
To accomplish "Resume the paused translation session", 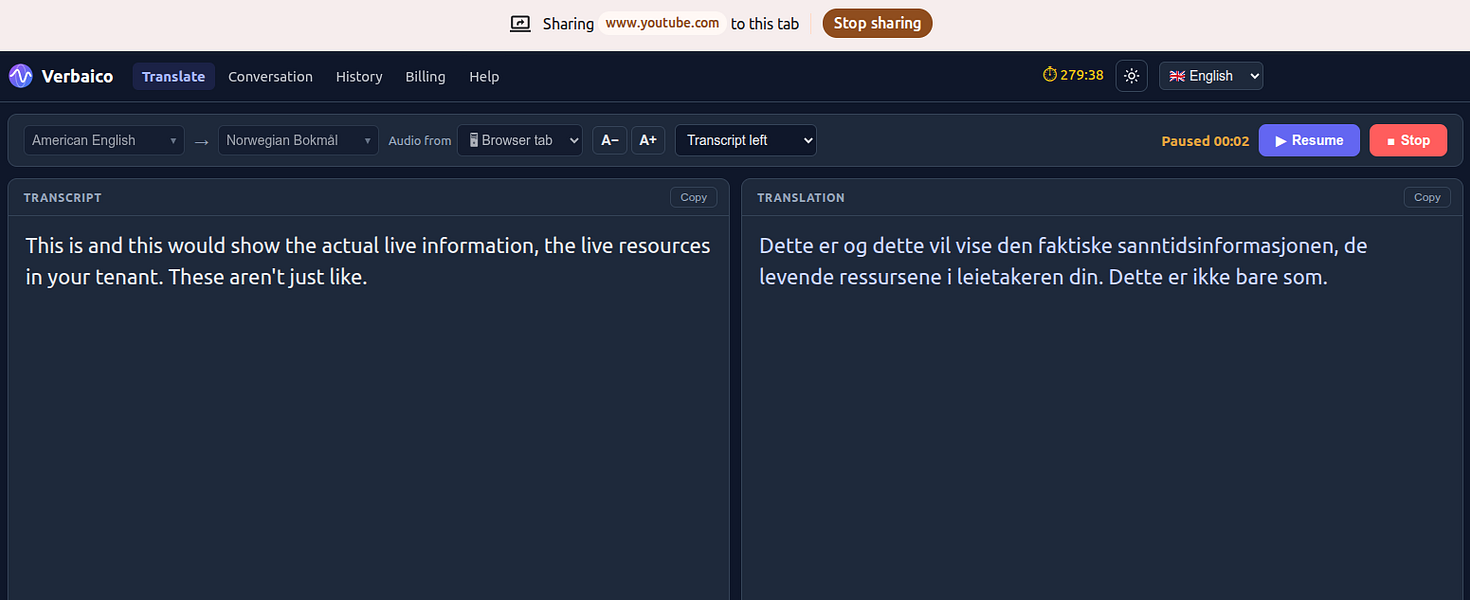I will click(1309, 140).
